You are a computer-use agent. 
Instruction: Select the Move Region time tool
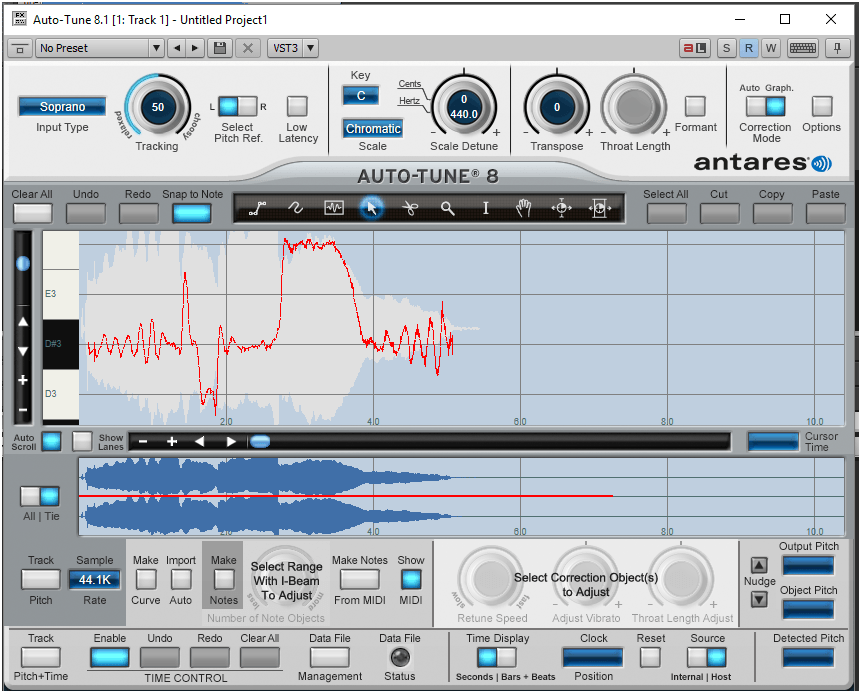(x=599, y=208)
